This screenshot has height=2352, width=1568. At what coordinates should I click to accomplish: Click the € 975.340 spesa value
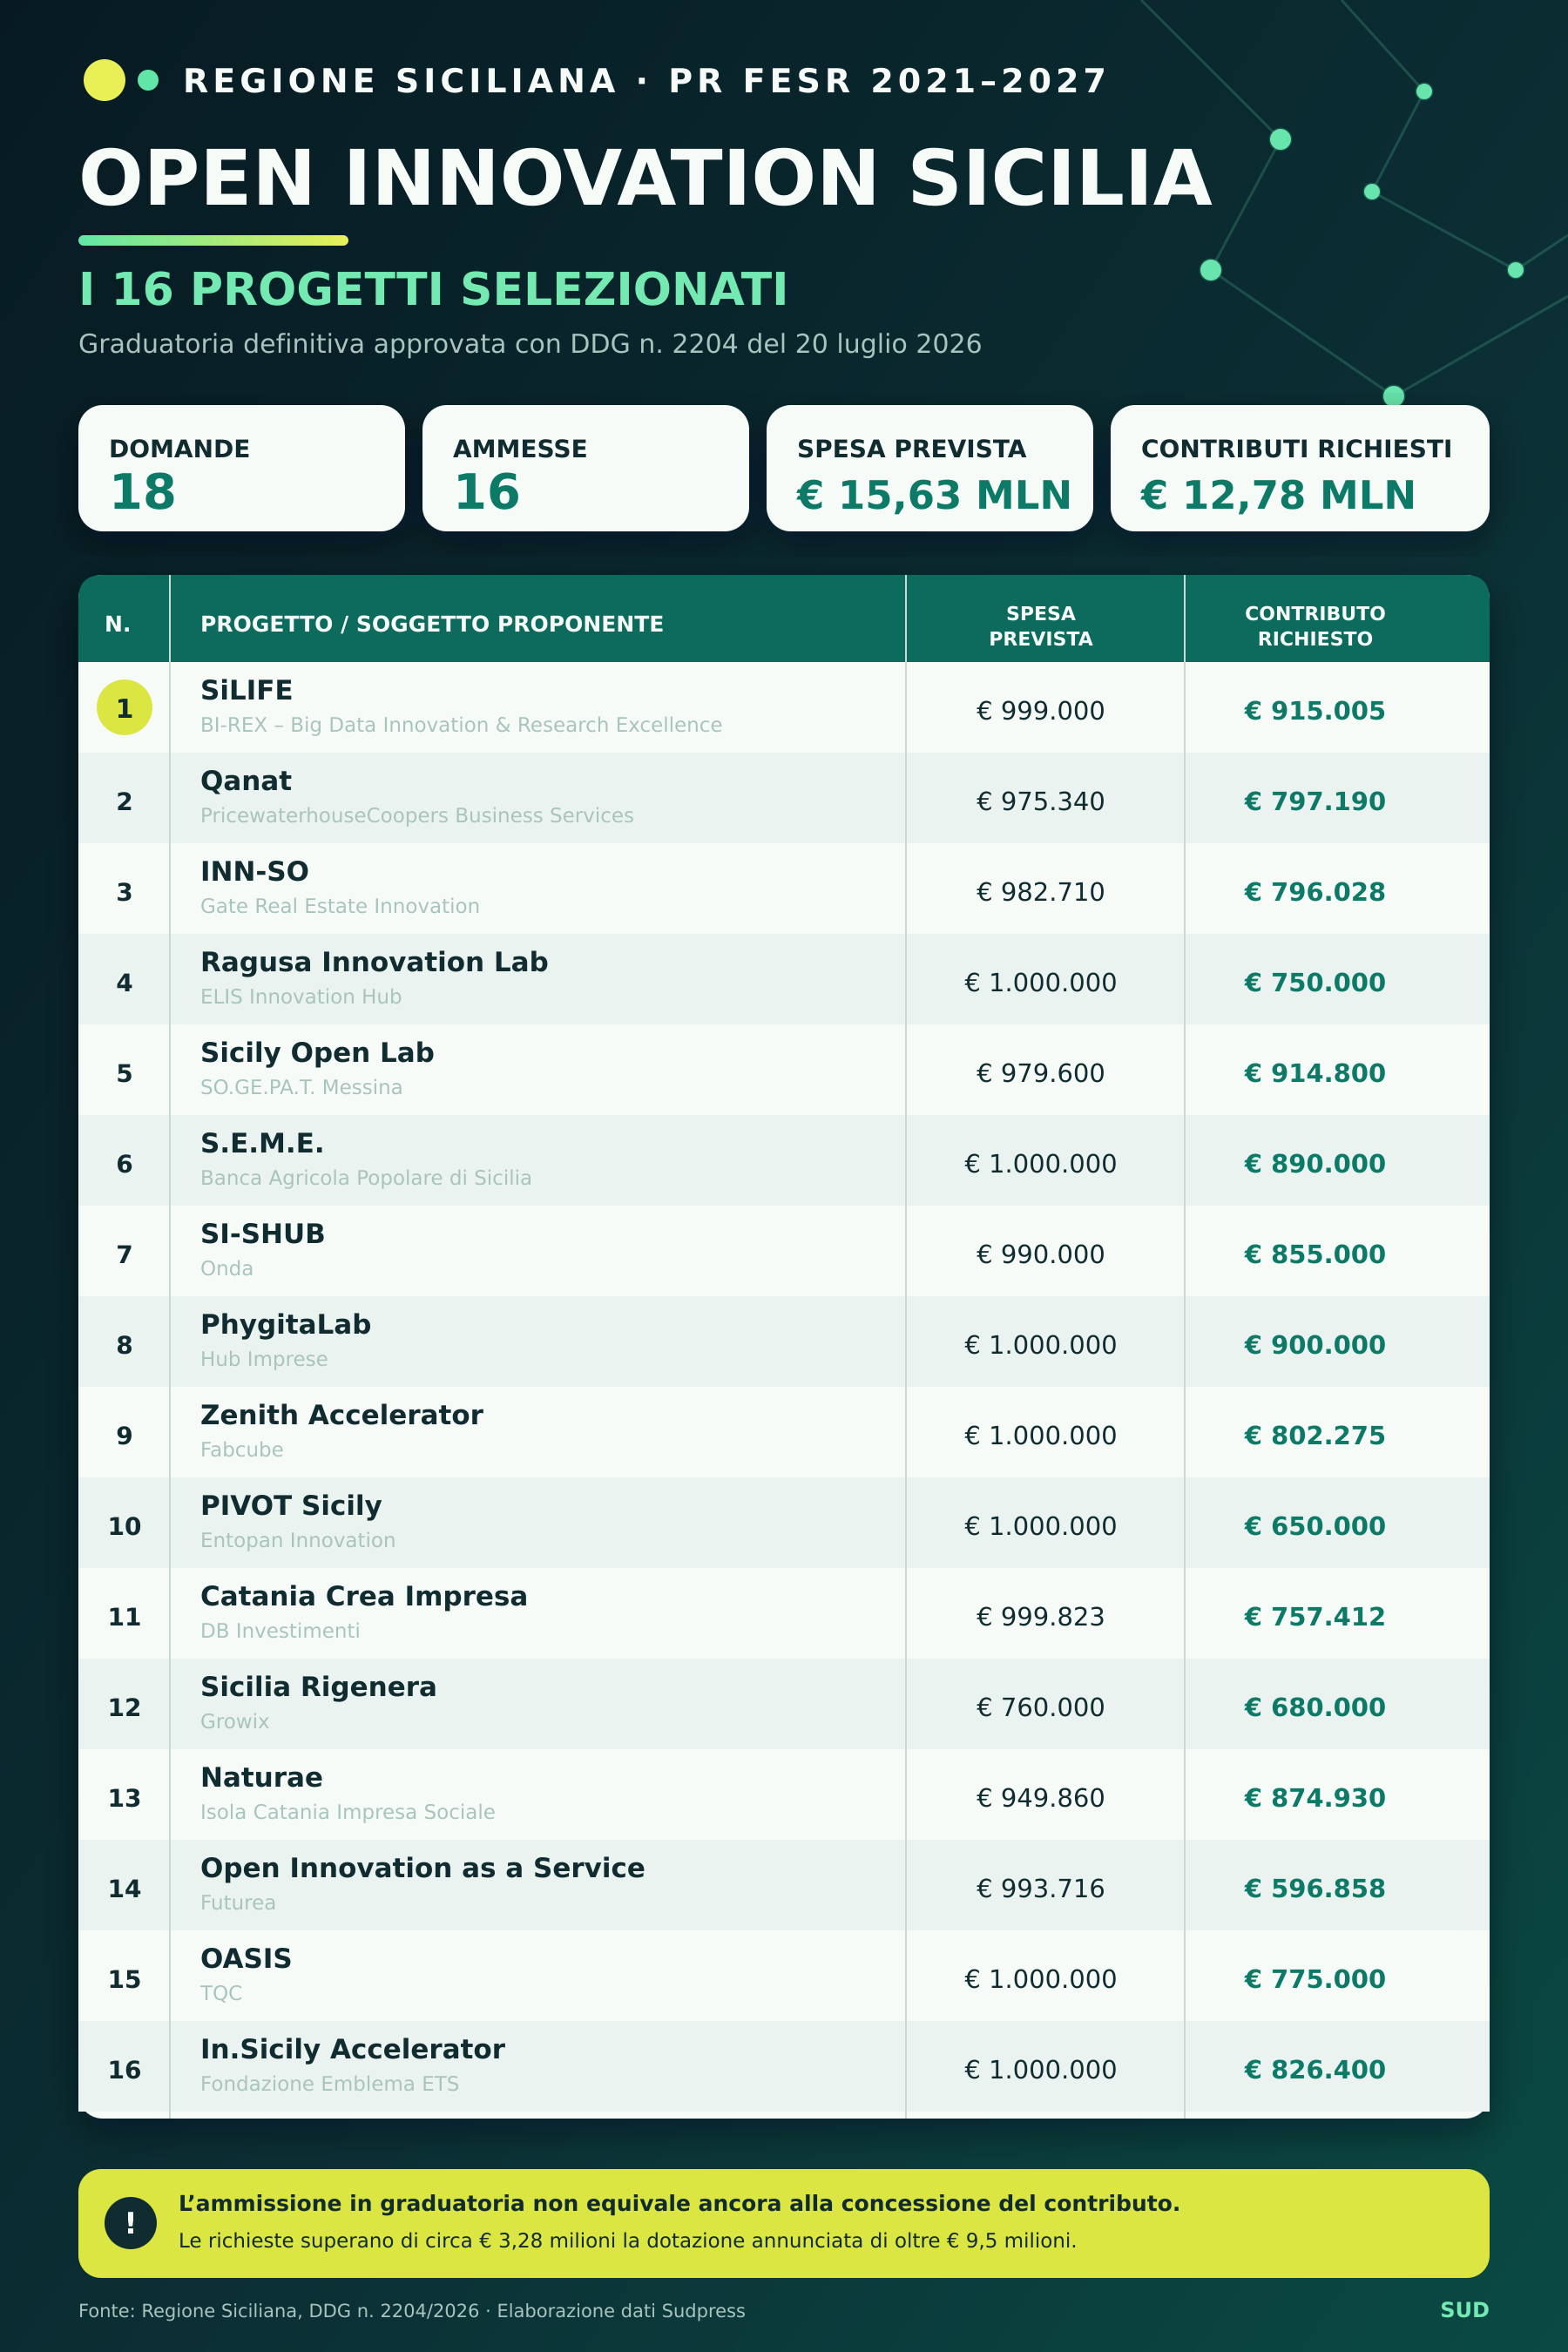[1041, 801]
